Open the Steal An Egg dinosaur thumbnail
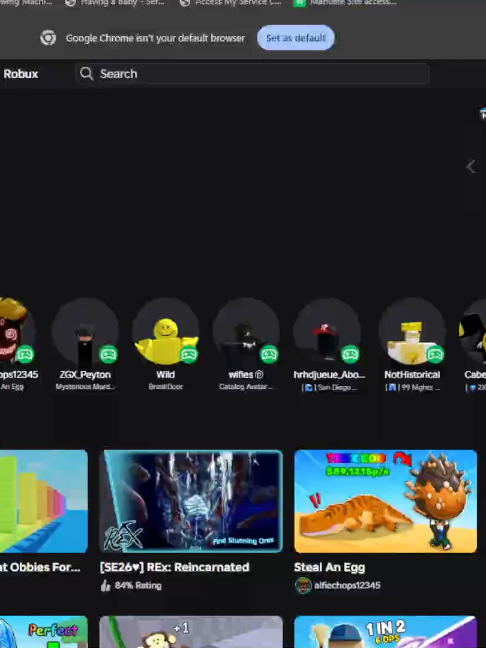Image resolution: width=486 pixels, height=648 pixels. [x=385, y=501]
